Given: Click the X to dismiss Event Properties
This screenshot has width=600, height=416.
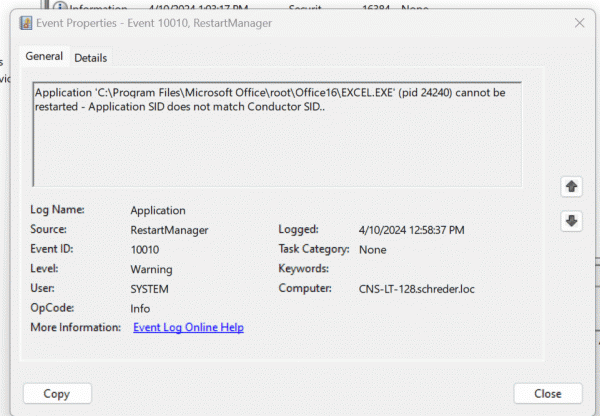Looking at the screenshot, I should (579, 23).
